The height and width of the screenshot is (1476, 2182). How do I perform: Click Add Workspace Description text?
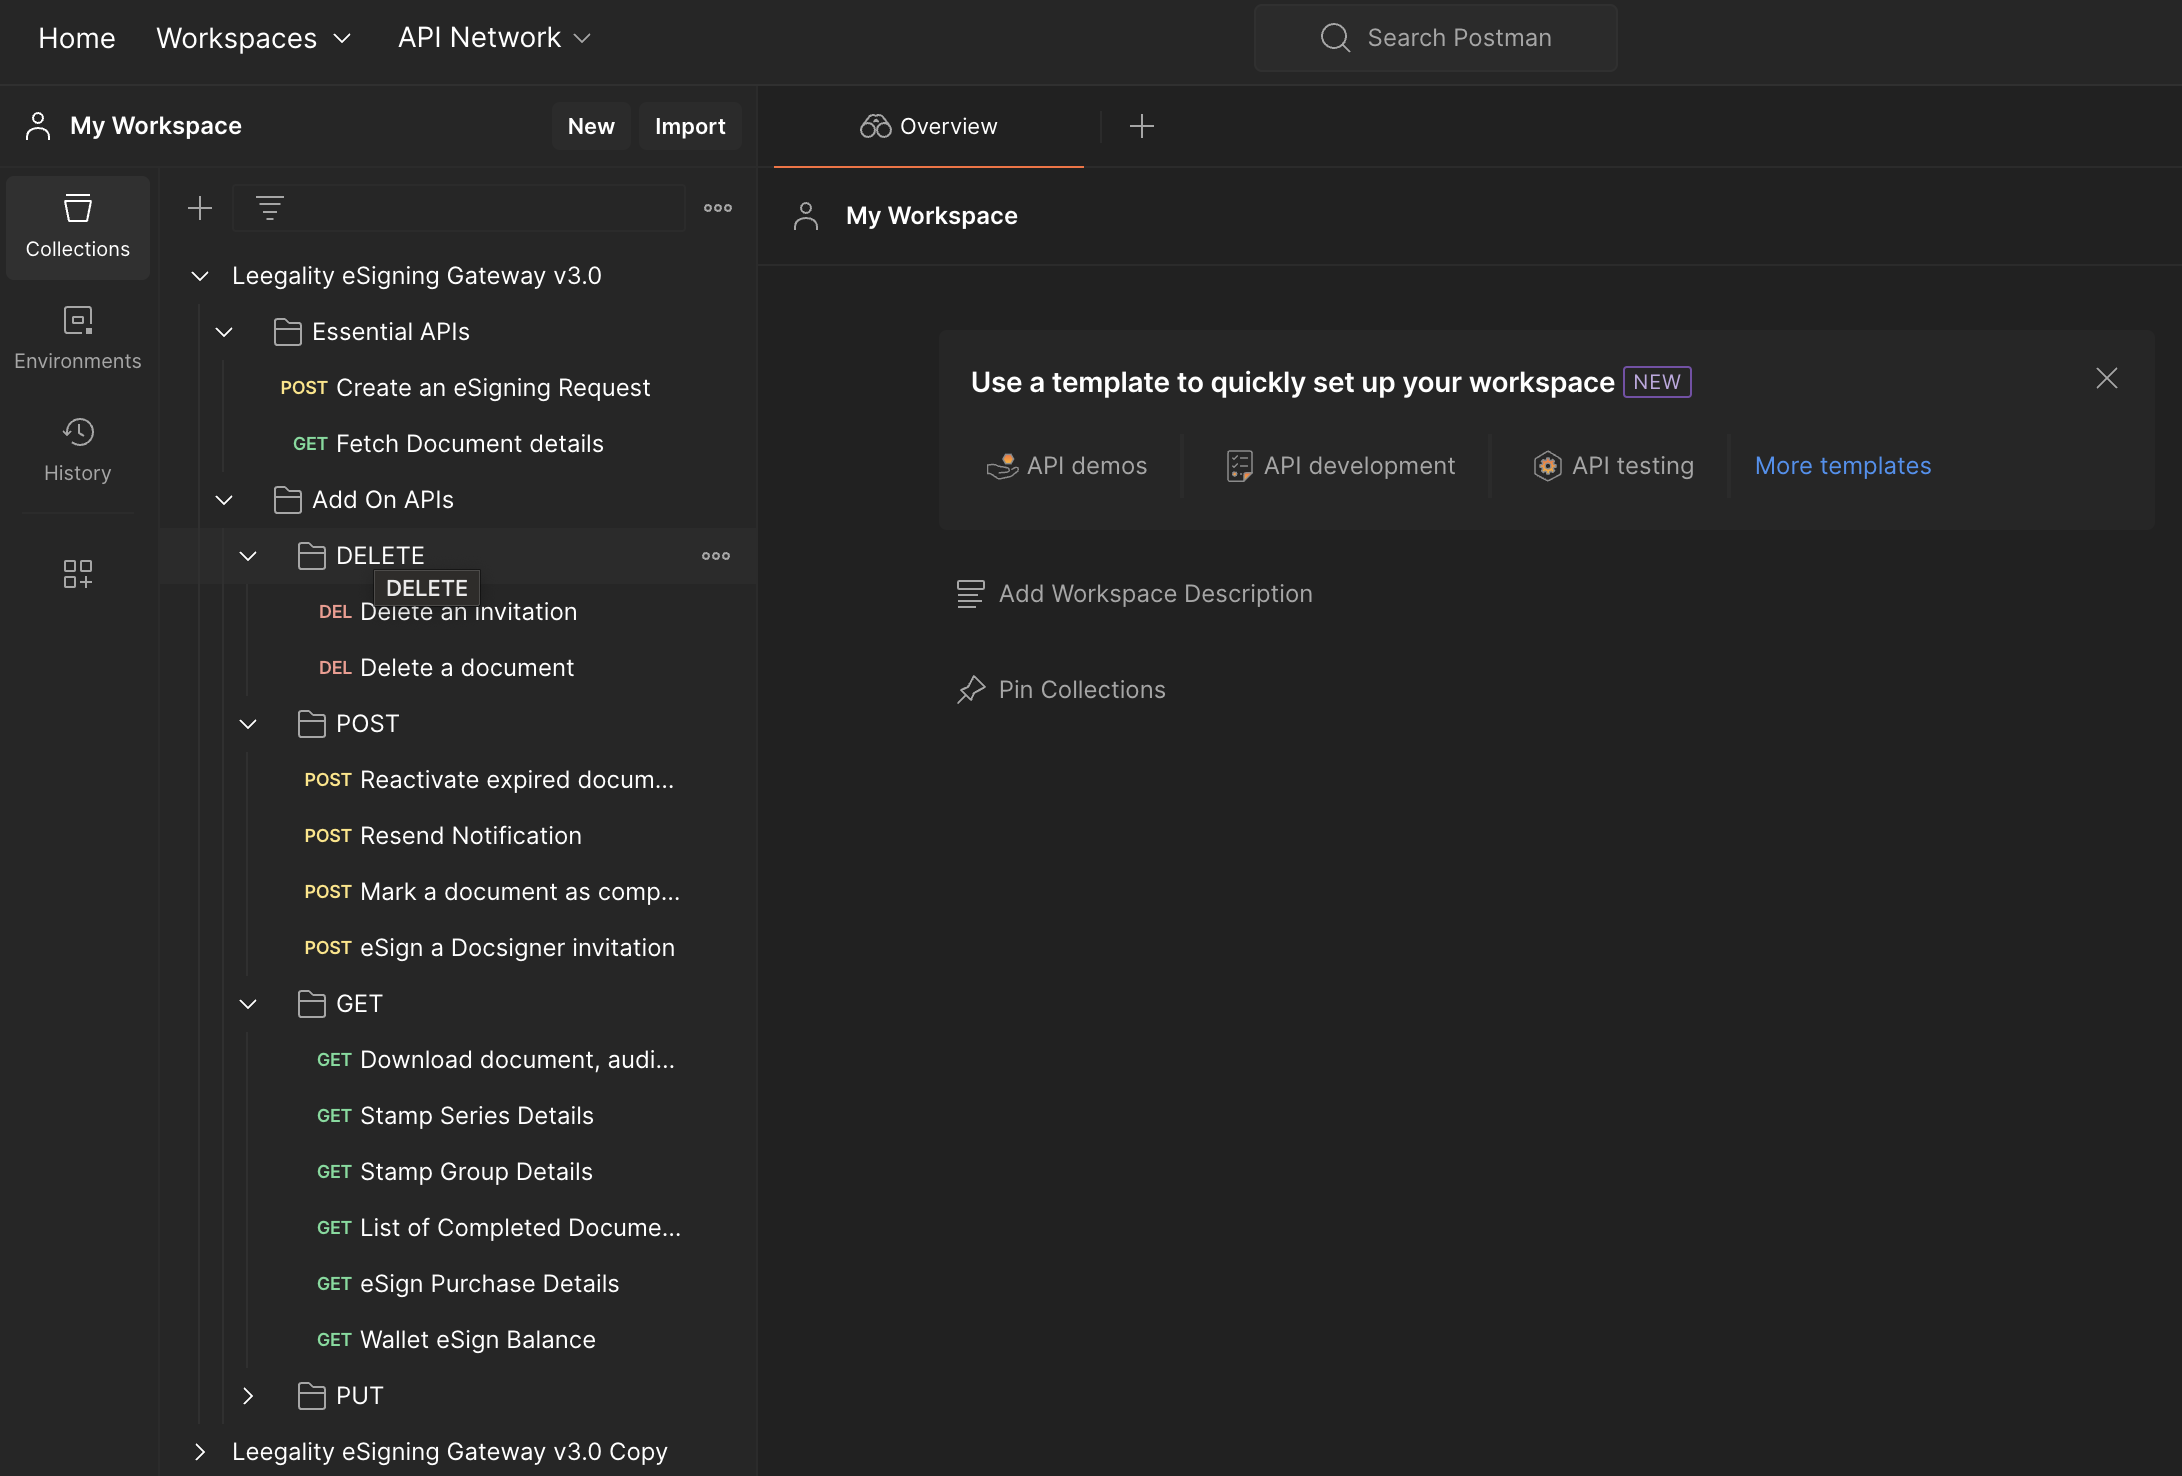pyautogui.click(x=1156, y=594)
